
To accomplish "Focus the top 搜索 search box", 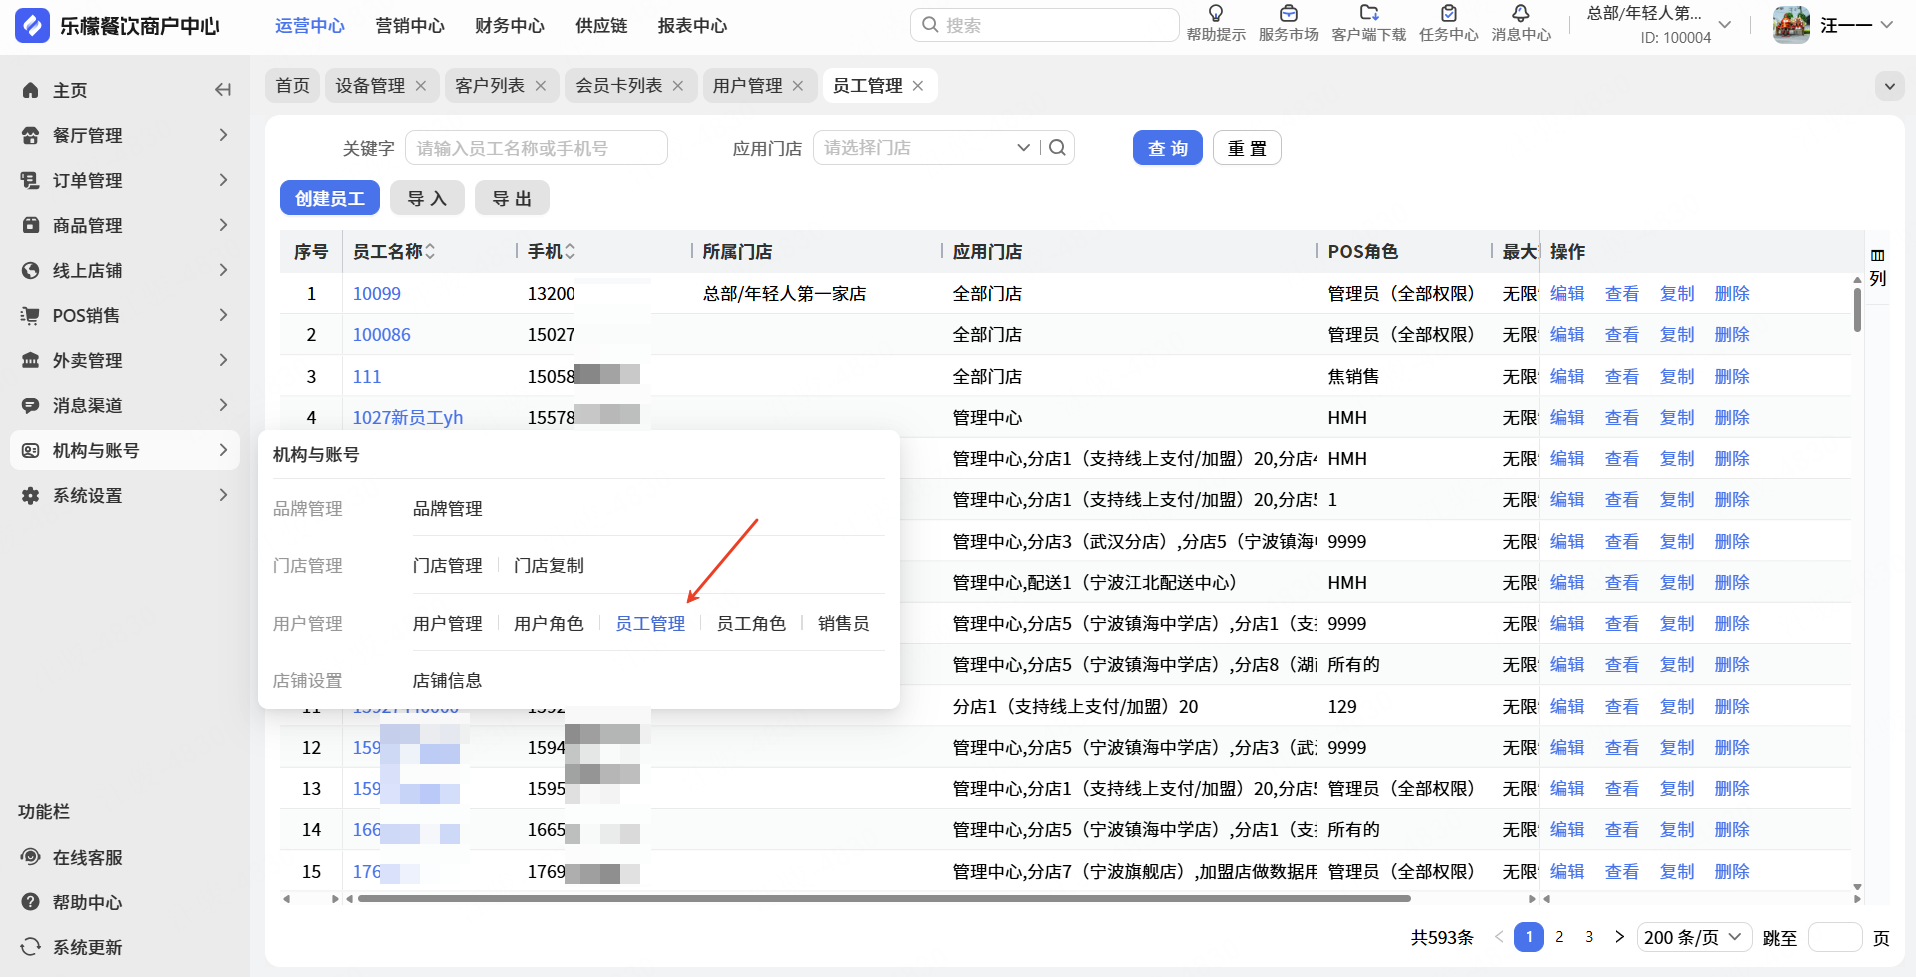I will tap(1045, 25).
